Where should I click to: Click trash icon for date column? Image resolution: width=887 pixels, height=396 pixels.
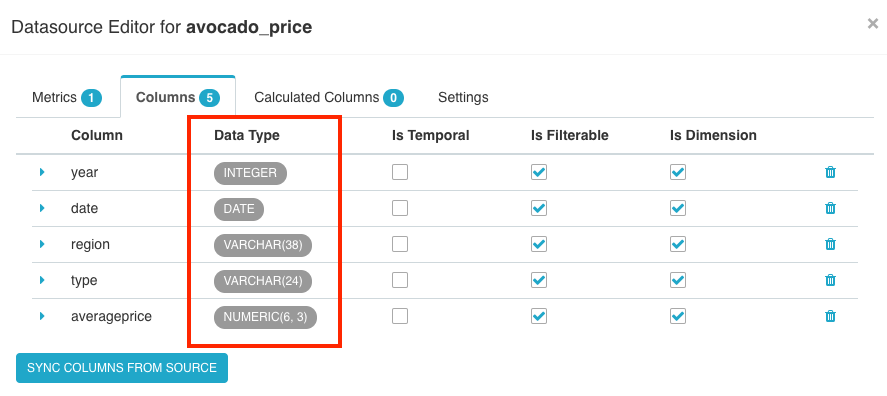(x=830, y=208)
